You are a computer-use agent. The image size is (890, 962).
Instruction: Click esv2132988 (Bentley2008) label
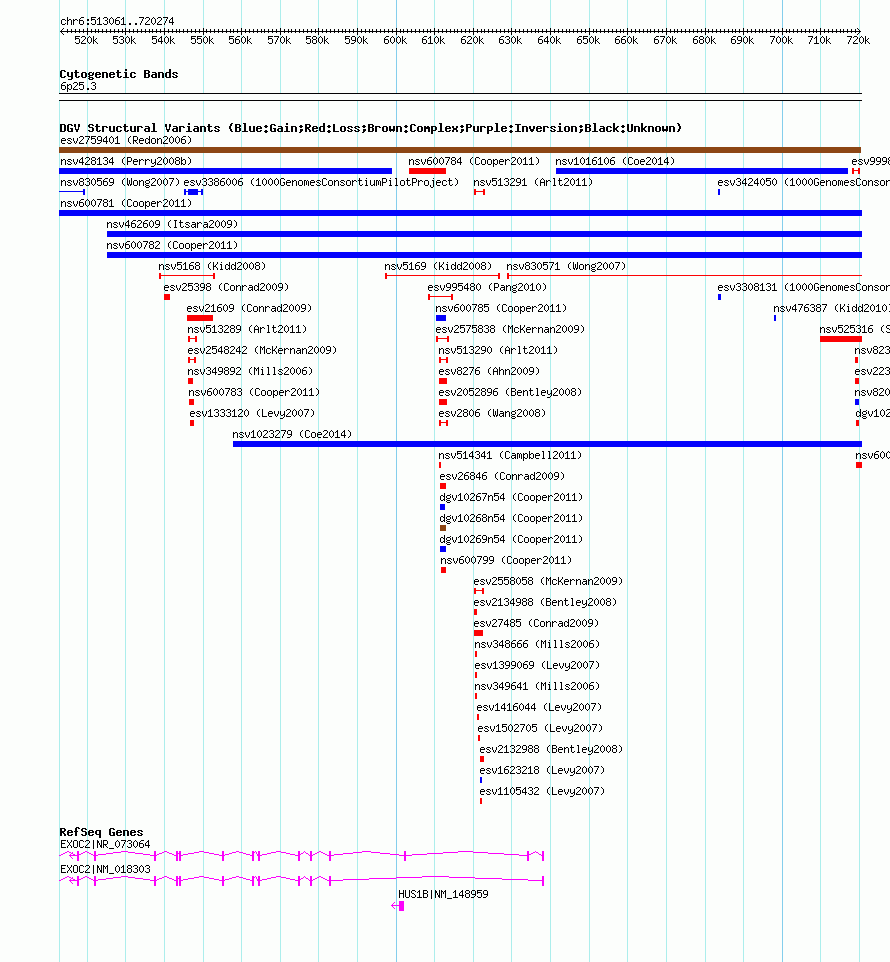(x=551, y=749)
